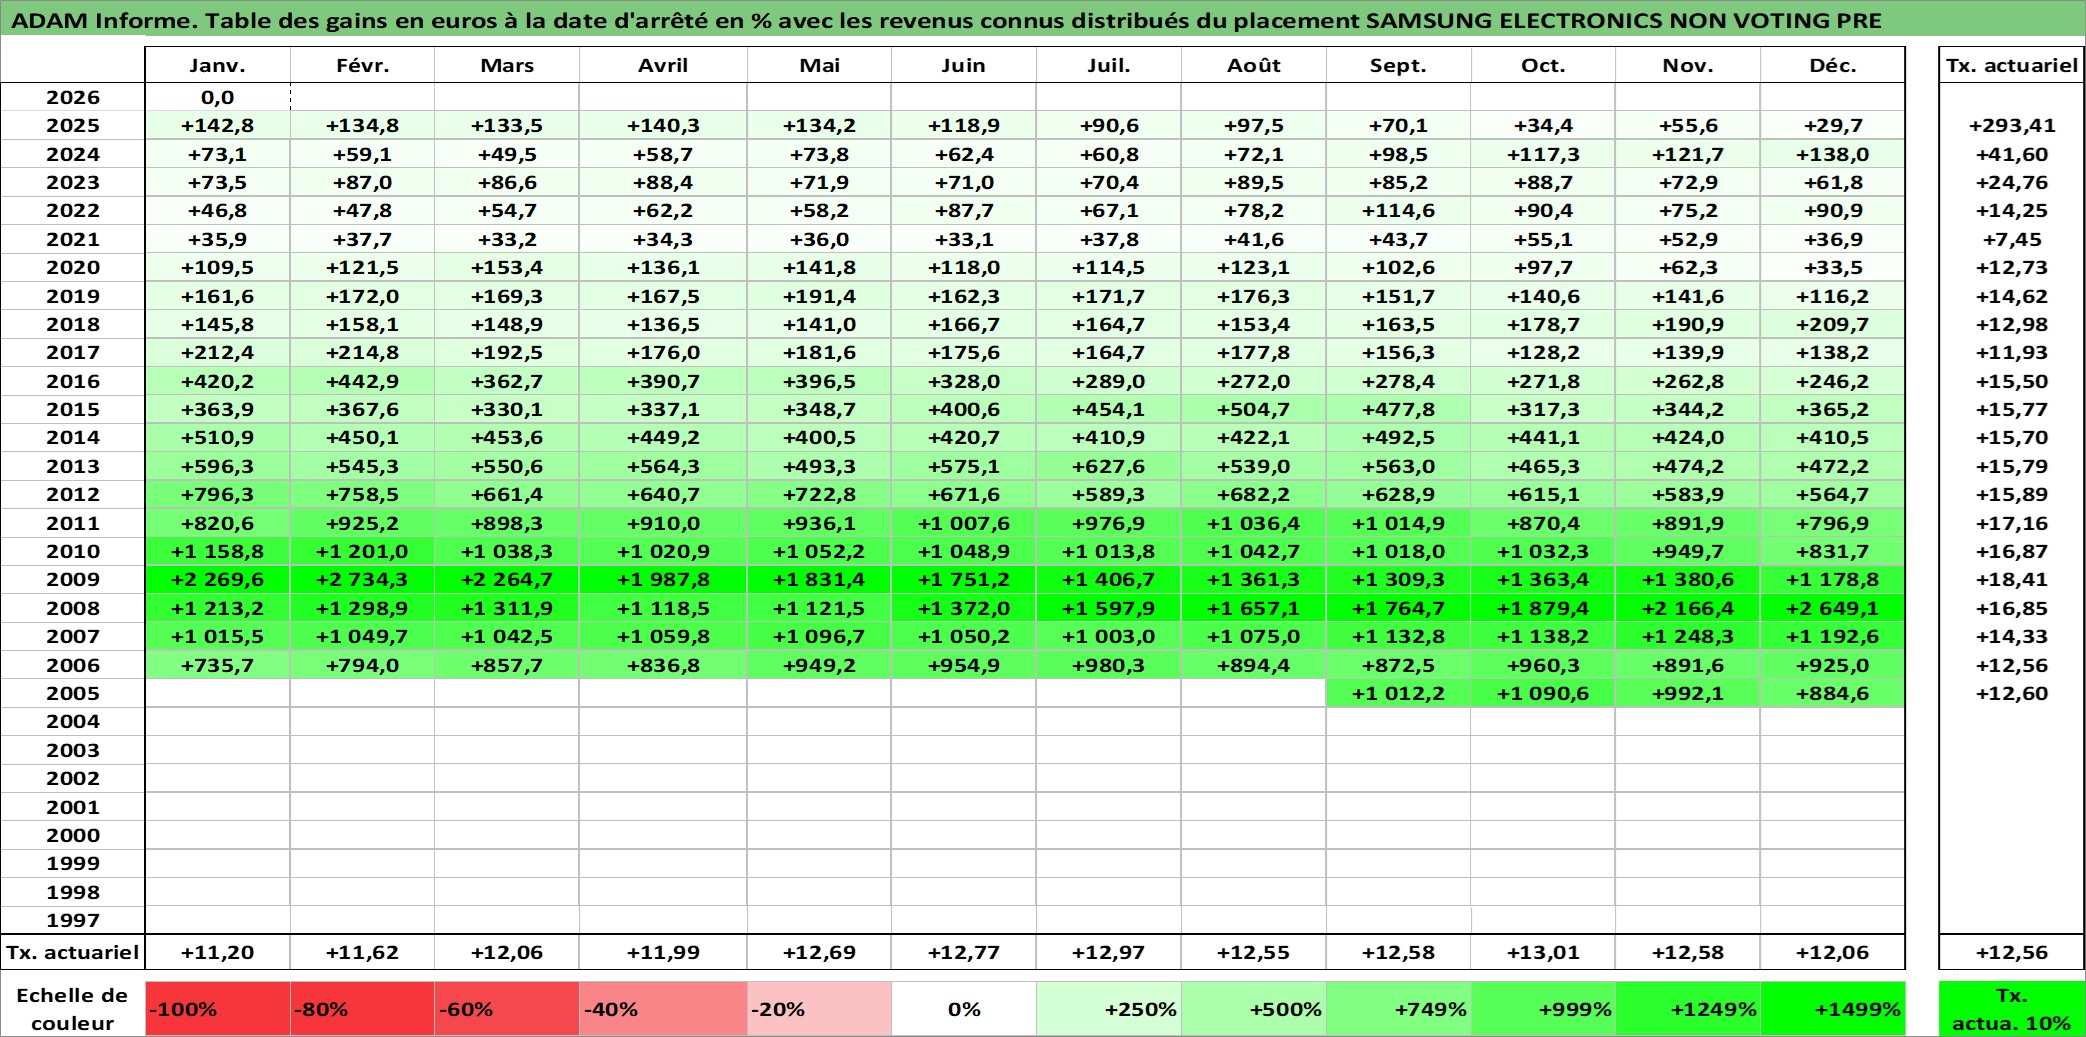Select the Déc. column header
Viewport: 2086px width, 1037px height.
[x=1832, y=65]
